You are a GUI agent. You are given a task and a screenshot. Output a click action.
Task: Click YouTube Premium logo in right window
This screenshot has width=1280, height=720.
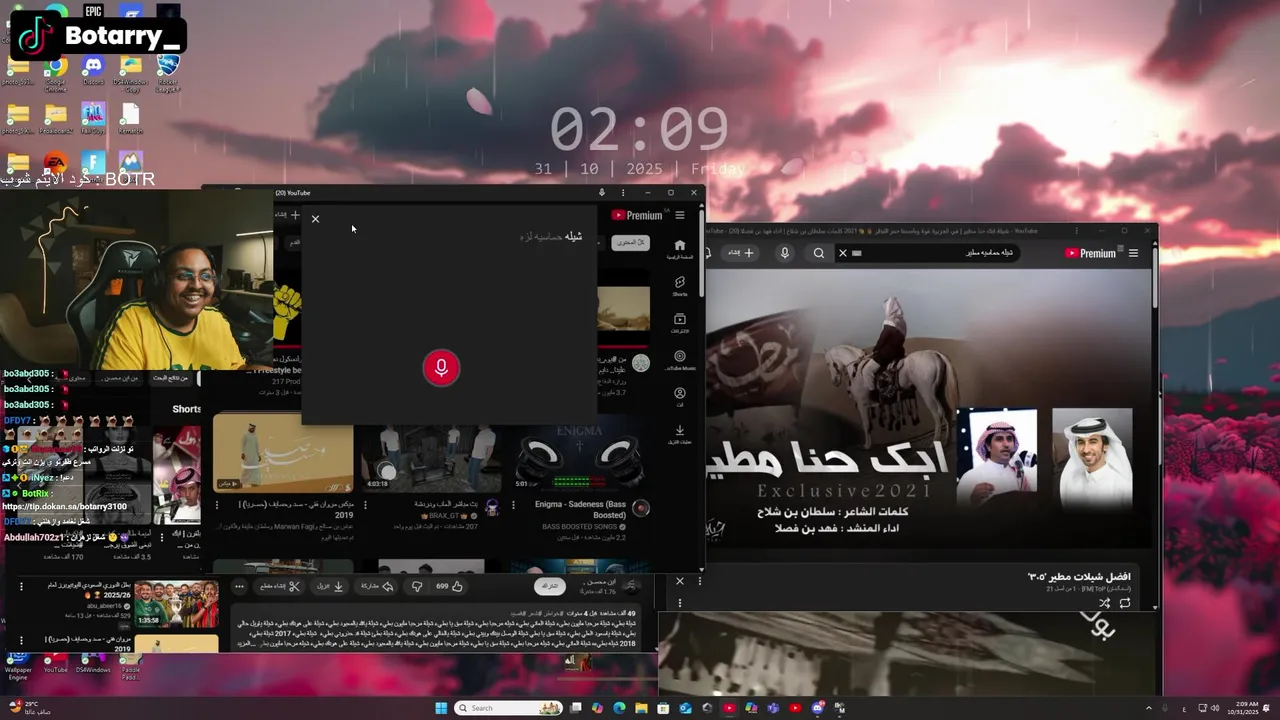pyautogui.click(x=1090, y=253)
